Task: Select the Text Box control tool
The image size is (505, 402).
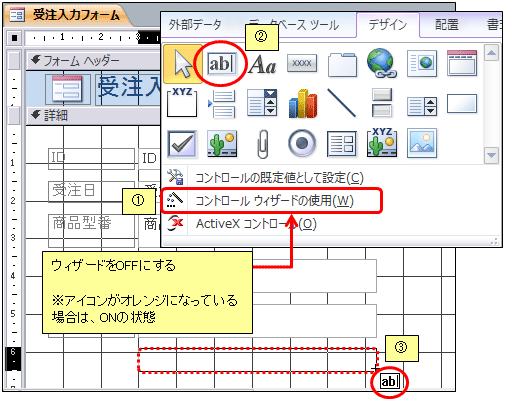Action: coord(222,63)
